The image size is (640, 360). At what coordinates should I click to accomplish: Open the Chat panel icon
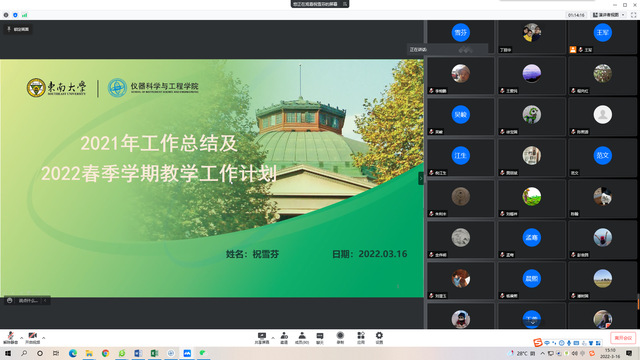(x=320, y=338)
